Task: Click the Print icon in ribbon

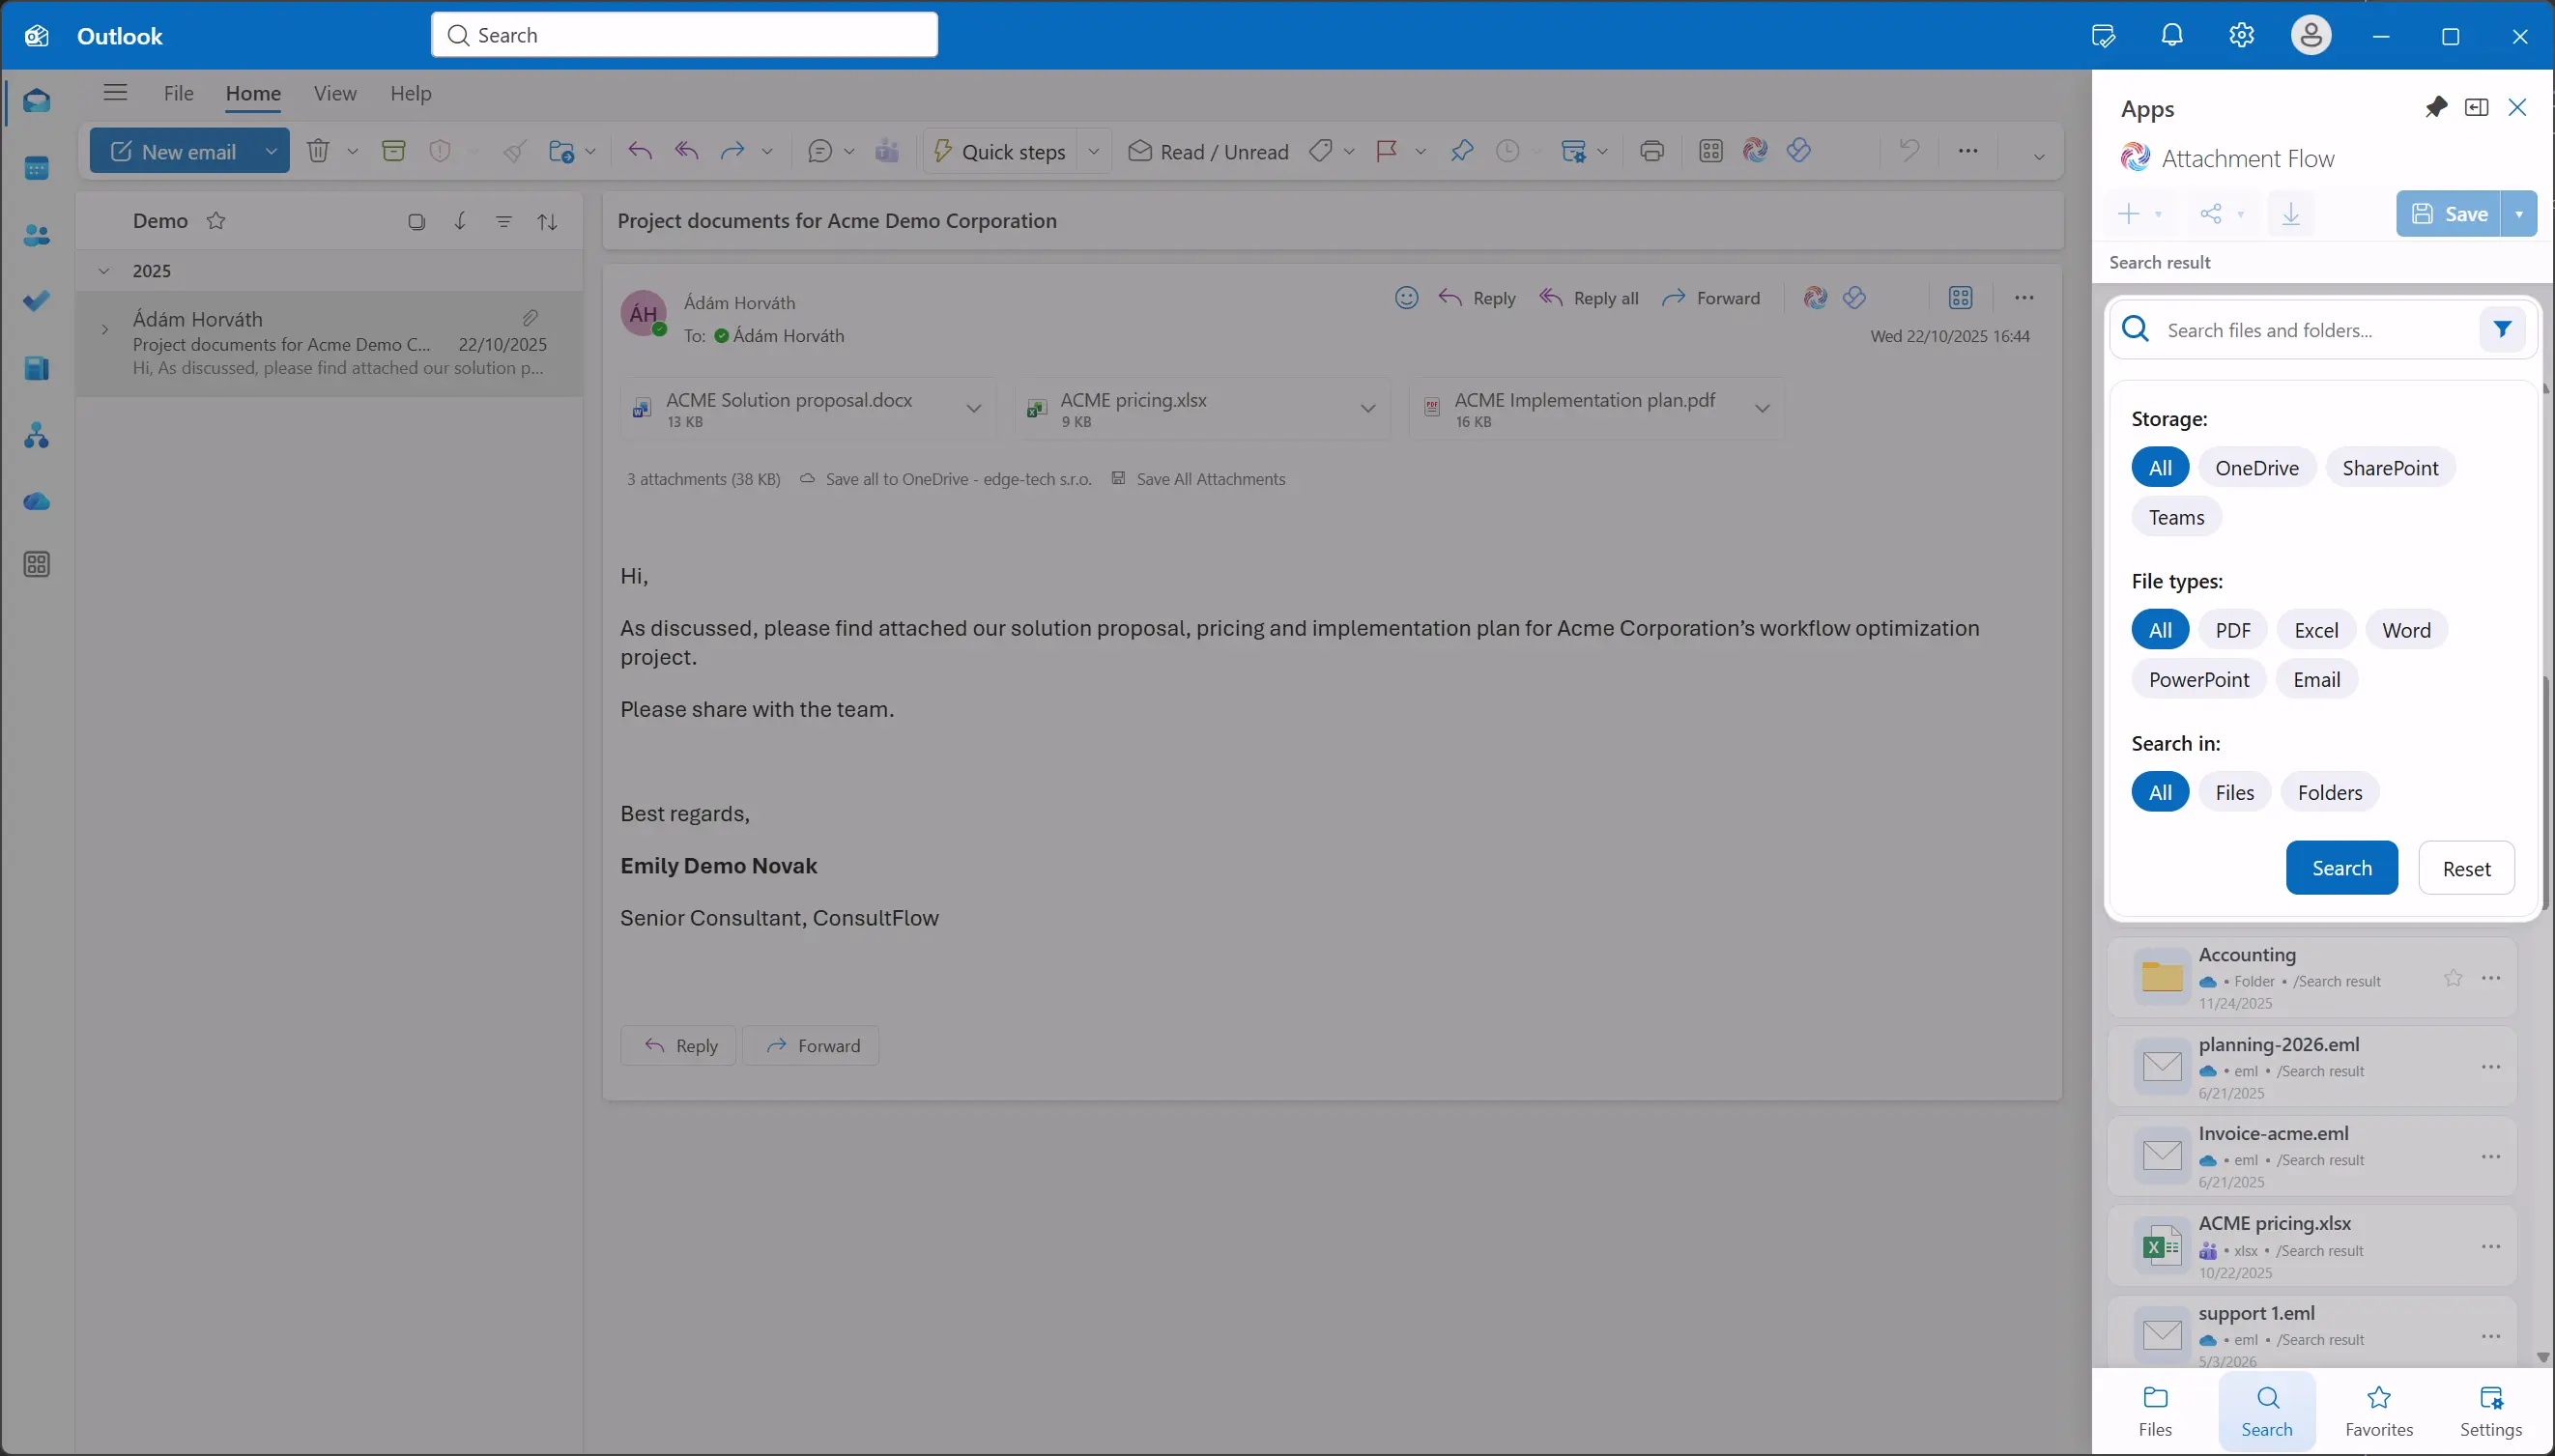Action: click(1652, 151)
